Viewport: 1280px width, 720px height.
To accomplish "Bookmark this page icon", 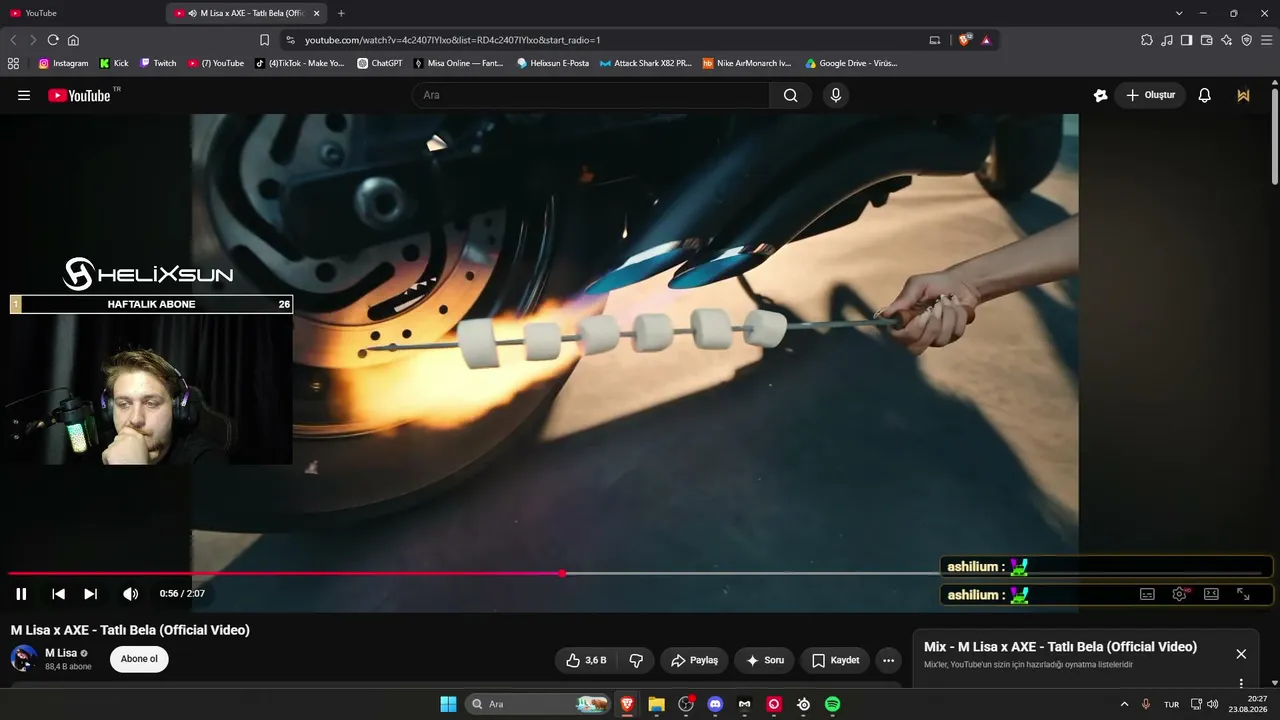I will 264,40.
